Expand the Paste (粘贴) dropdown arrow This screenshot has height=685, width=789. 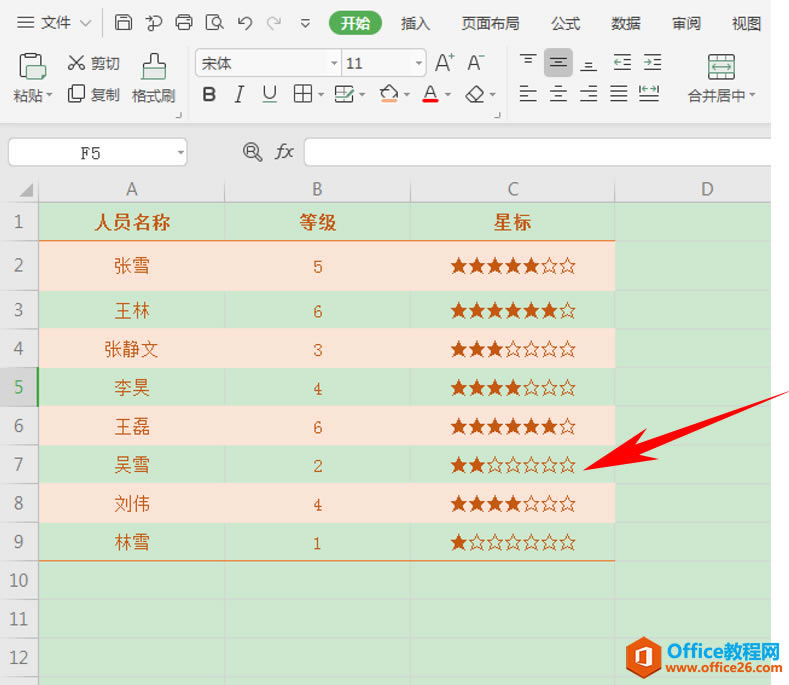pyautogui.click(x=49, y=95)
